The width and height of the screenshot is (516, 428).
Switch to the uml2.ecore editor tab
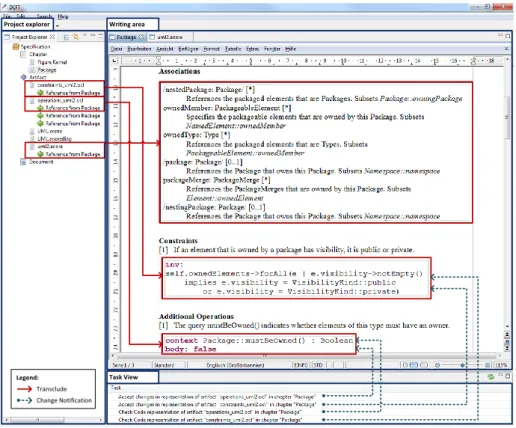click(169, 37)
